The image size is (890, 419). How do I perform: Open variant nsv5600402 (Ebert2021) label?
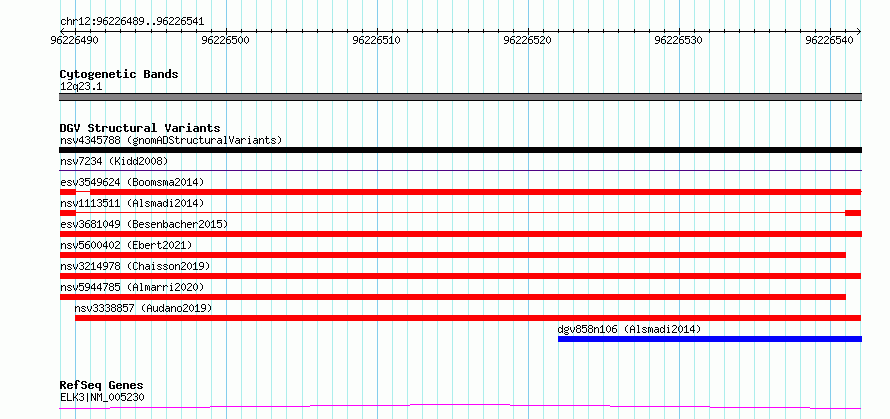click(126, 245)
